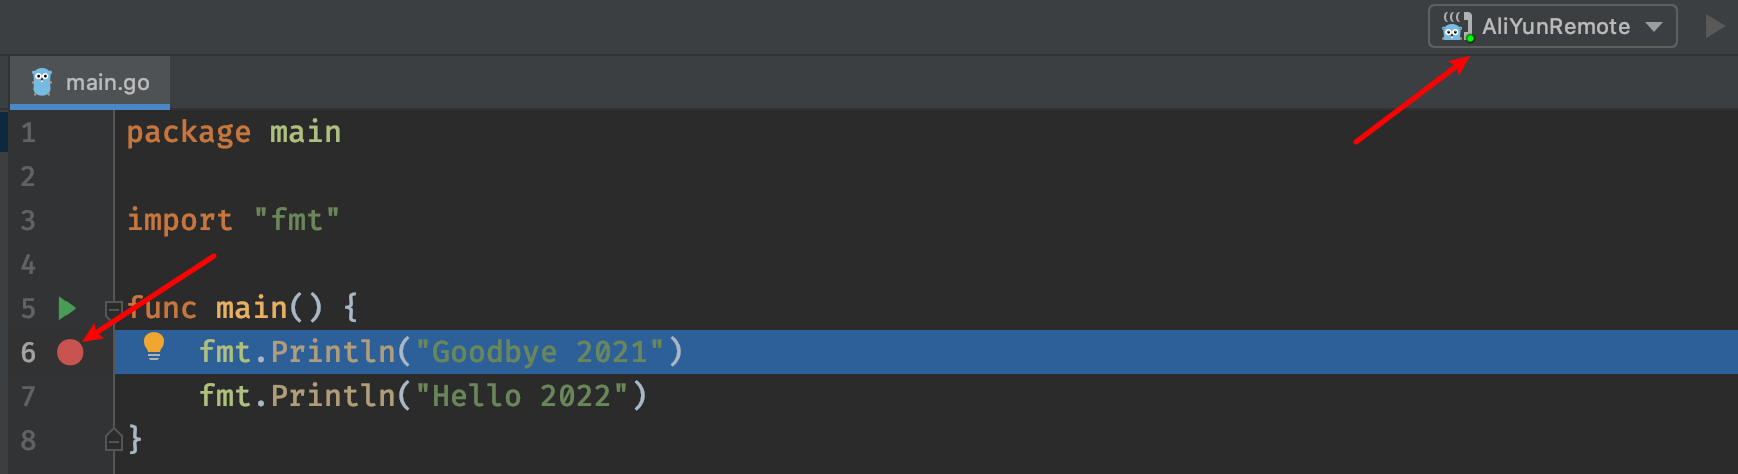The image size is (1738, 474).
Task: Place the cursor on the package keyword
Action: point(189,133)
